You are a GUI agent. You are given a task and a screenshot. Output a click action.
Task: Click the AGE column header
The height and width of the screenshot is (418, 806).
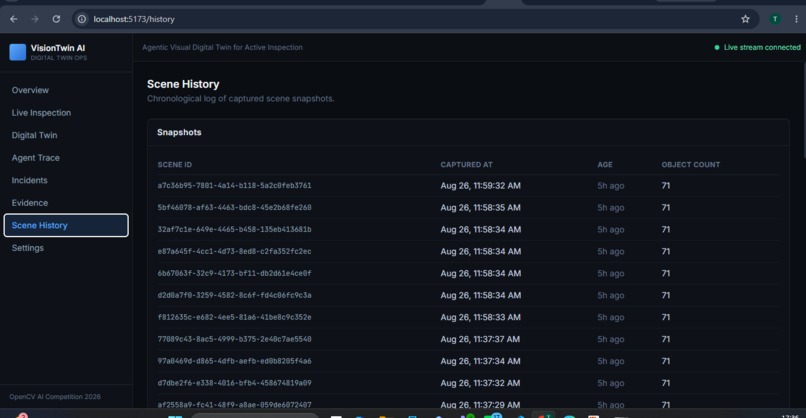(604, 165)
